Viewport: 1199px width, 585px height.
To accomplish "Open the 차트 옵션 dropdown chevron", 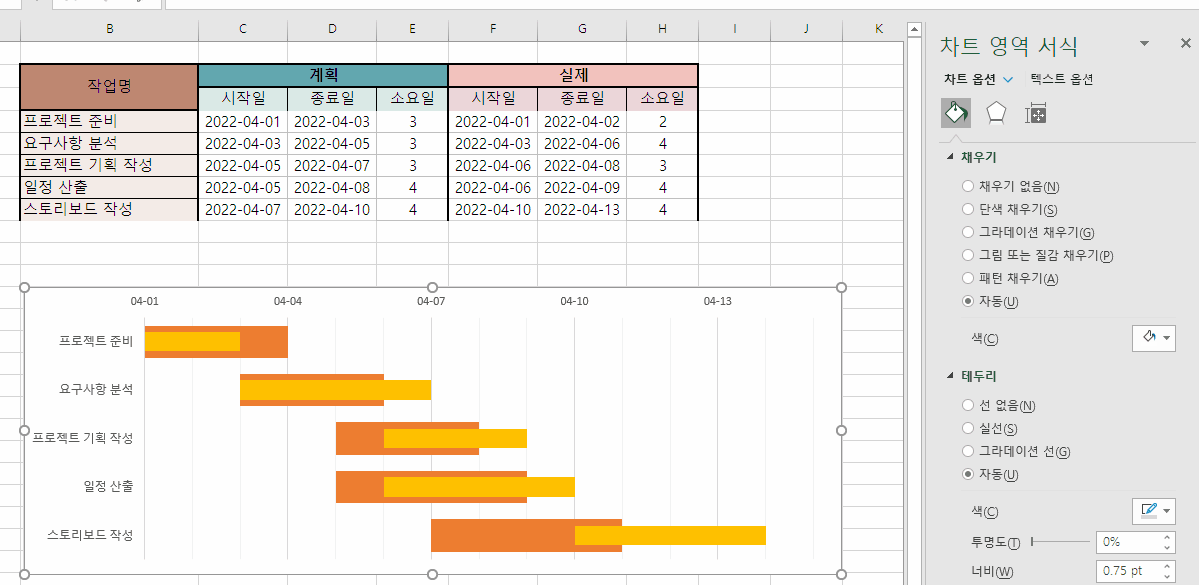I will tap(1008, 79).
